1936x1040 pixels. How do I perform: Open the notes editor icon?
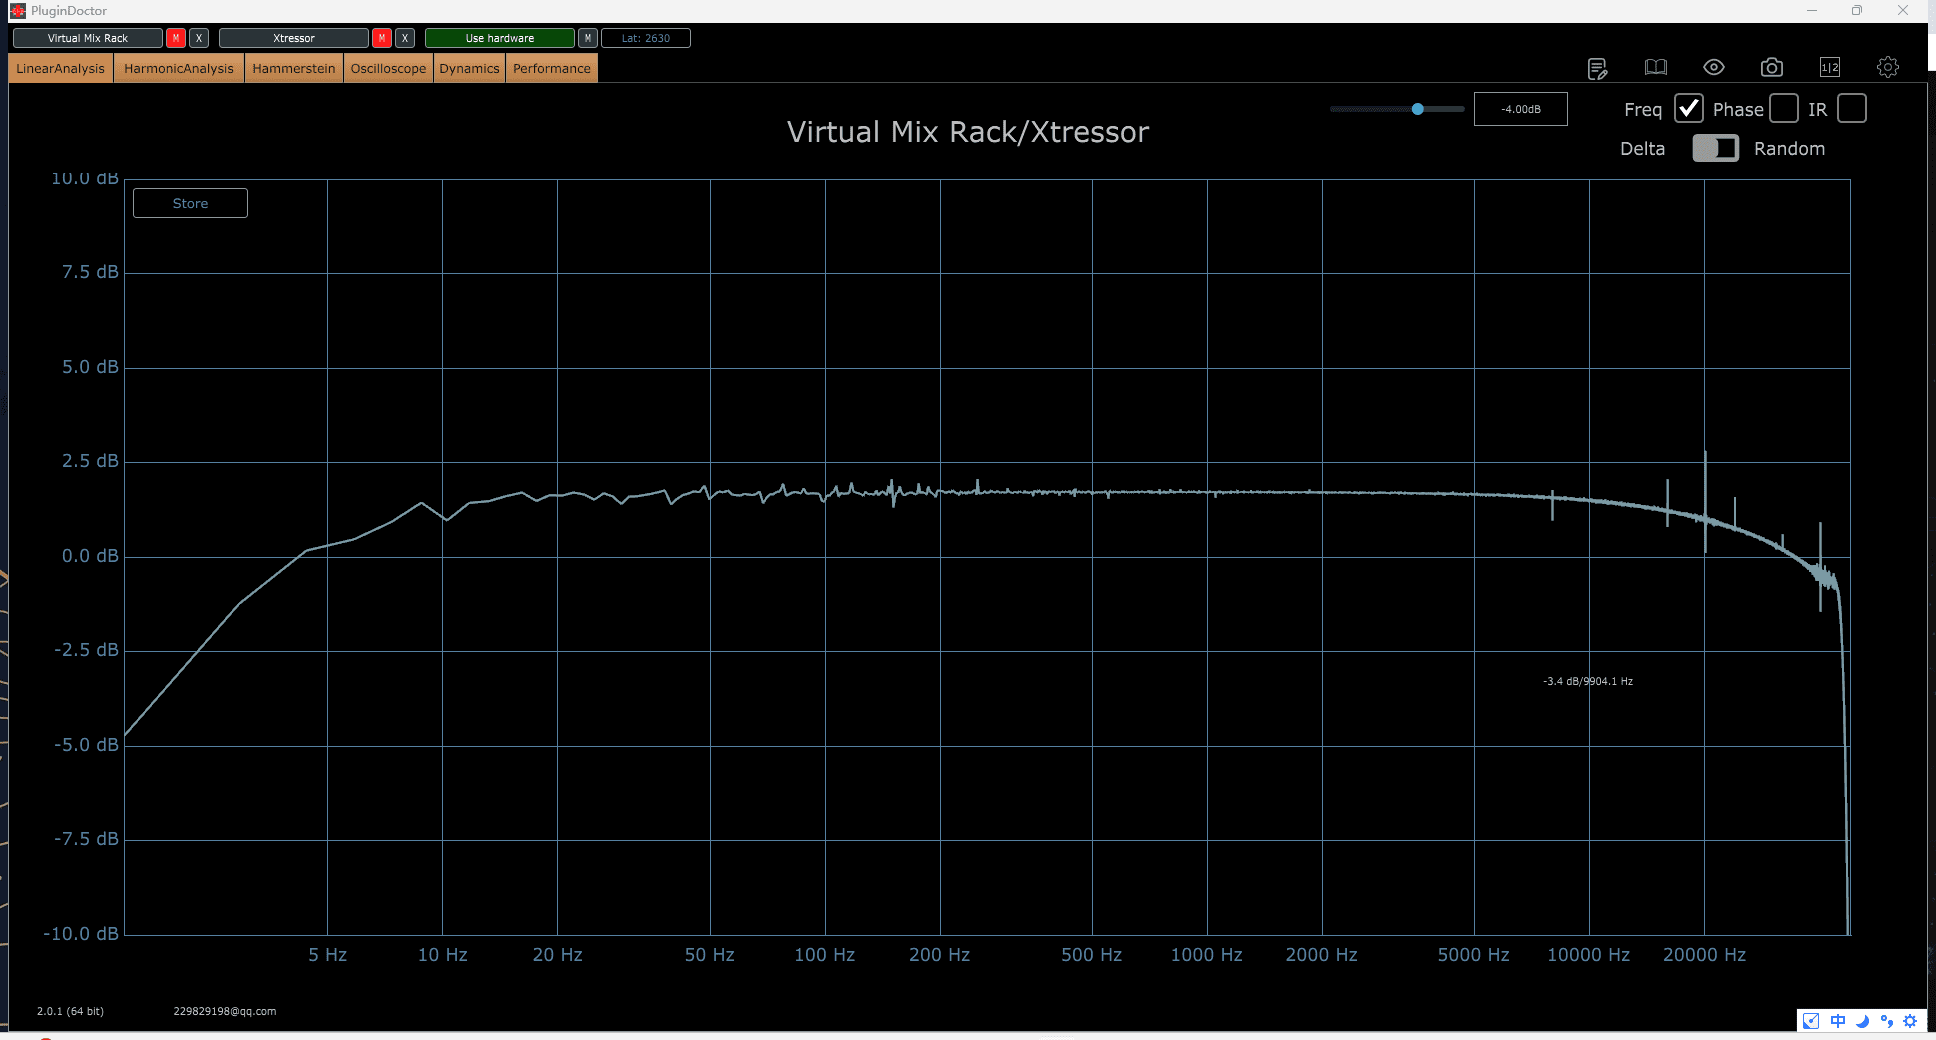[1597, 68]
